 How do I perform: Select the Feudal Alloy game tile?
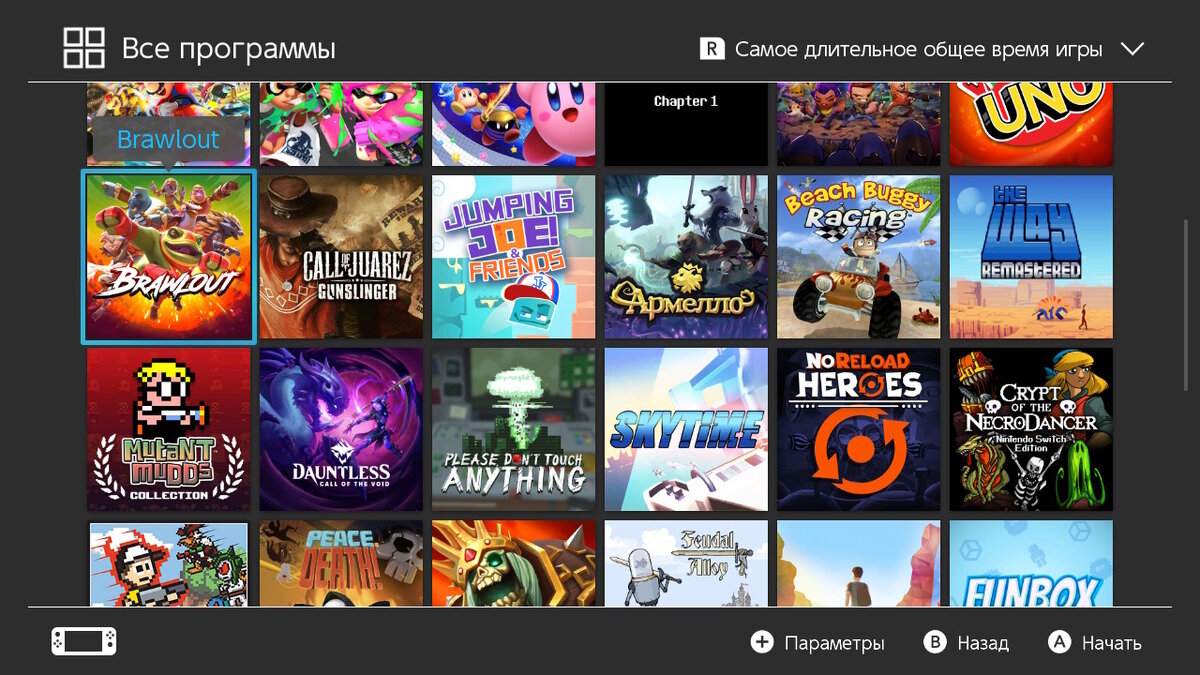tap(686, 563)
